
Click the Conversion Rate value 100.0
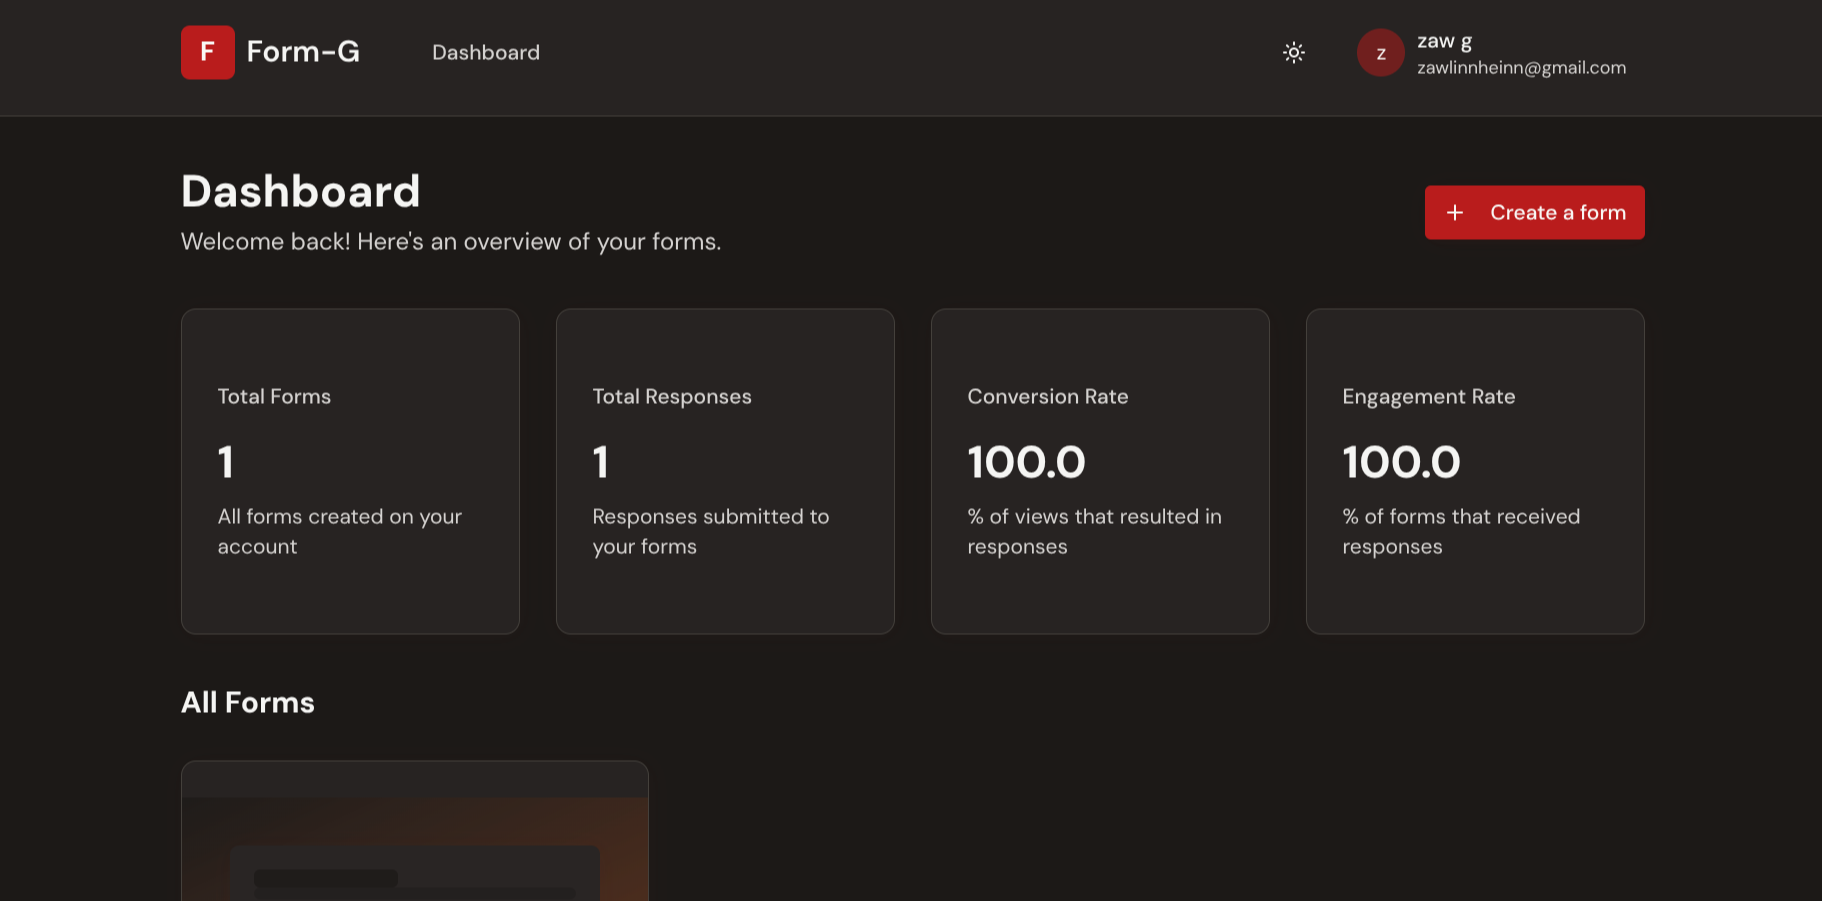(x=1026, y=462)
